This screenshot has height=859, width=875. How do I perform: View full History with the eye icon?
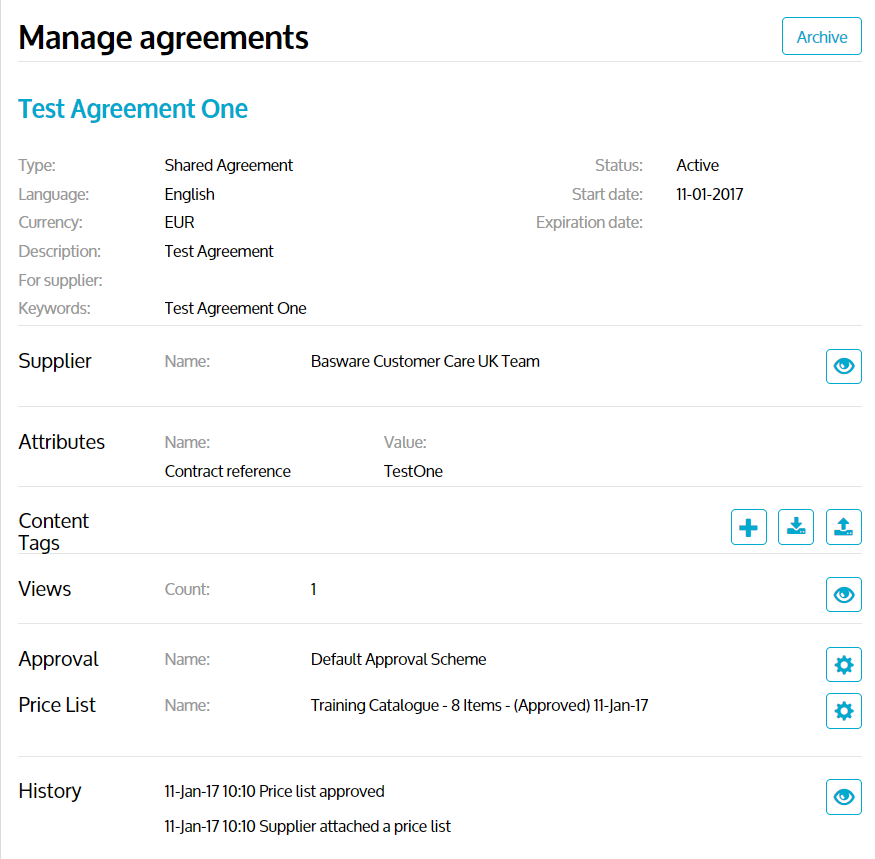(x=843, y=797)
